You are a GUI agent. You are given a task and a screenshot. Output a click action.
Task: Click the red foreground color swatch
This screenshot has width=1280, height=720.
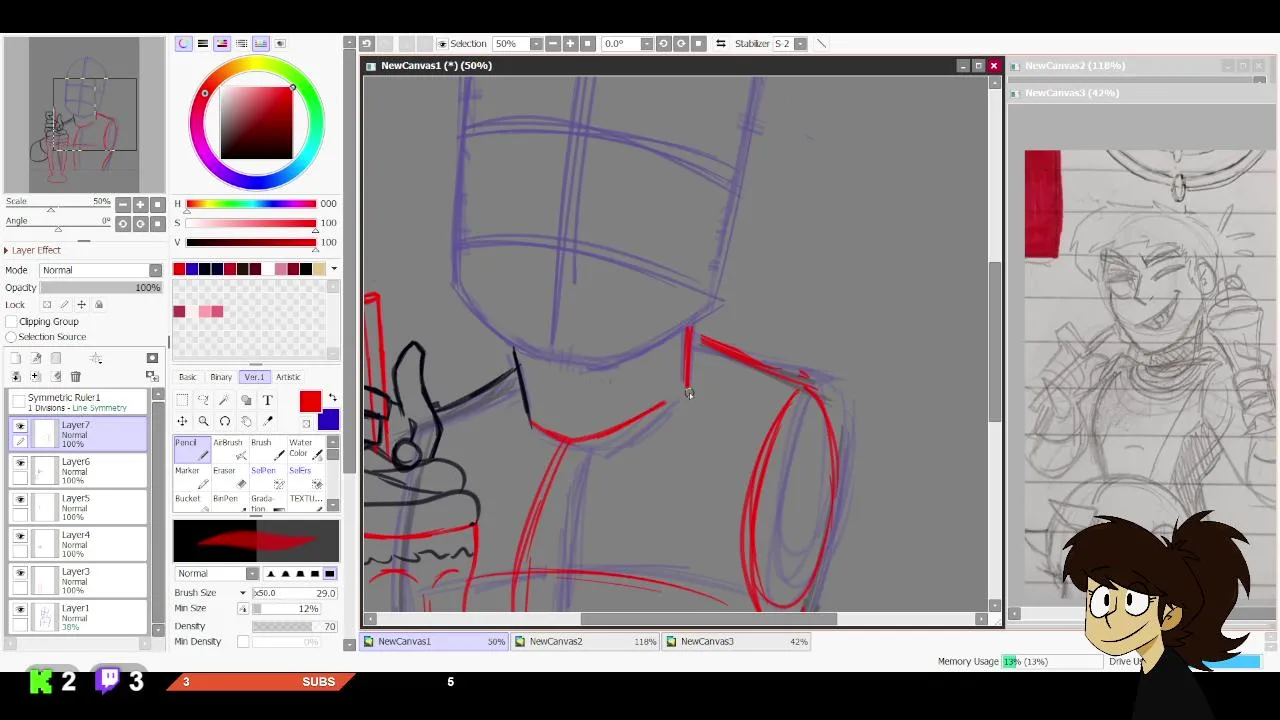pos(310,401)
